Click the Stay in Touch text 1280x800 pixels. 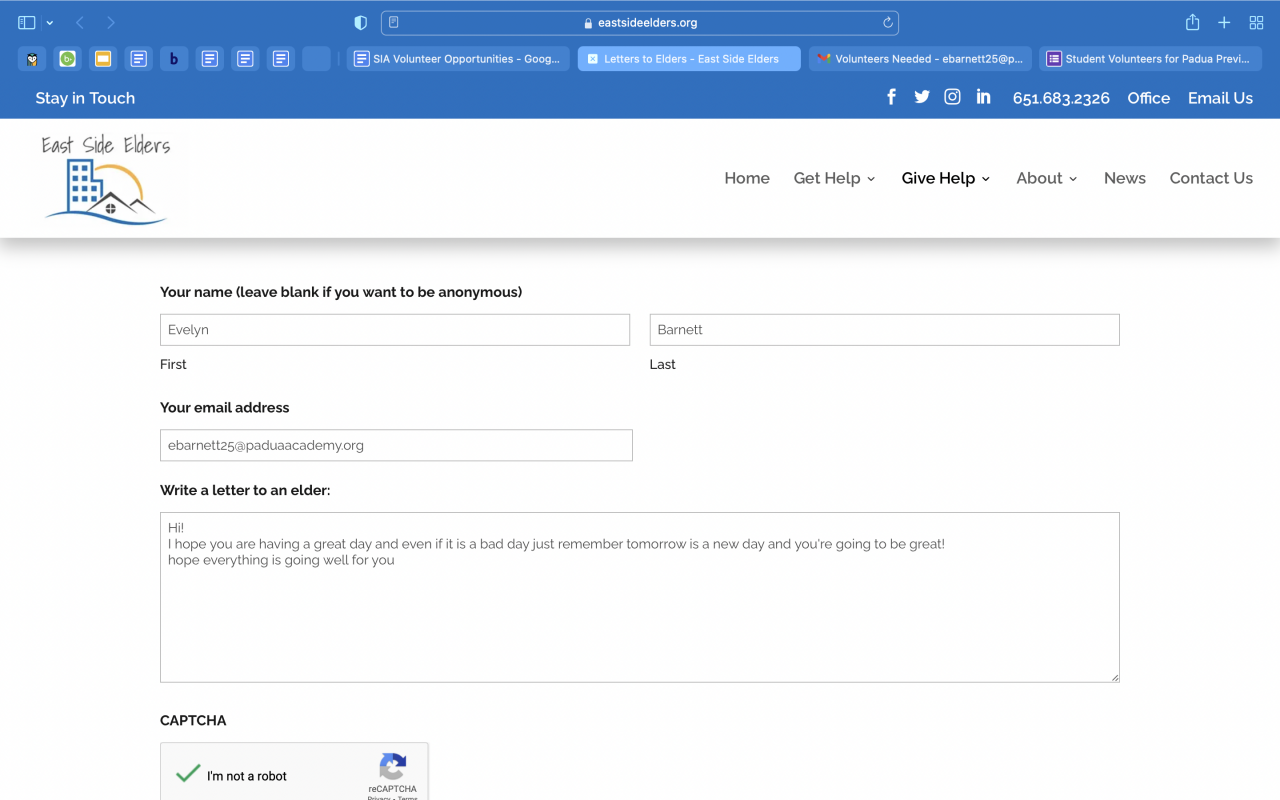pos(85,98)
